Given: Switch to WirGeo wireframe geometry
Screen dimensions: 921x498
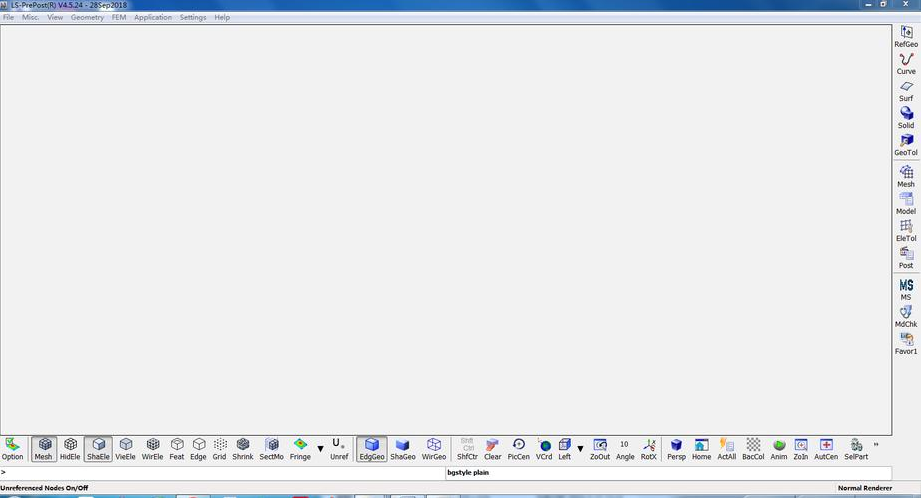Looking at the screenshot, I should (434, 449).
